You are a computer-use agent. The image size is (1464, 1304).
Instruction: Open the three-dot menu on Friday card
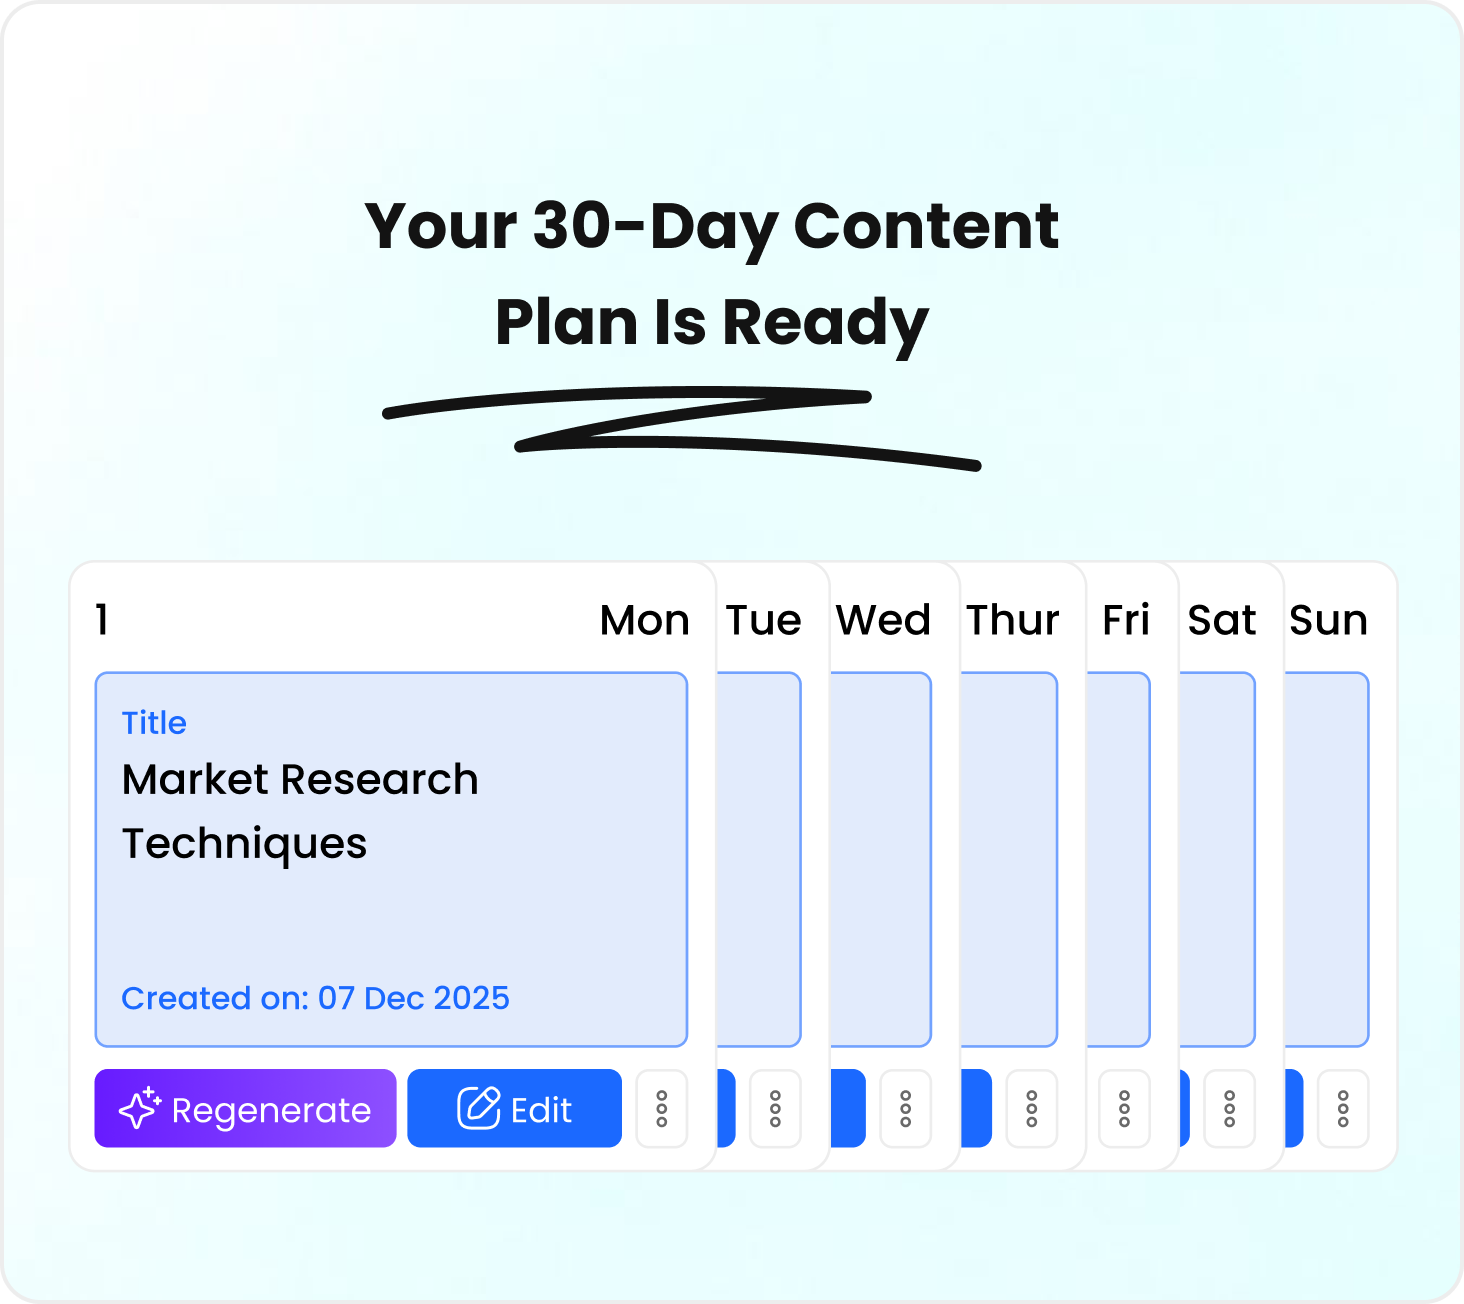click(x=1125, y=1109)
